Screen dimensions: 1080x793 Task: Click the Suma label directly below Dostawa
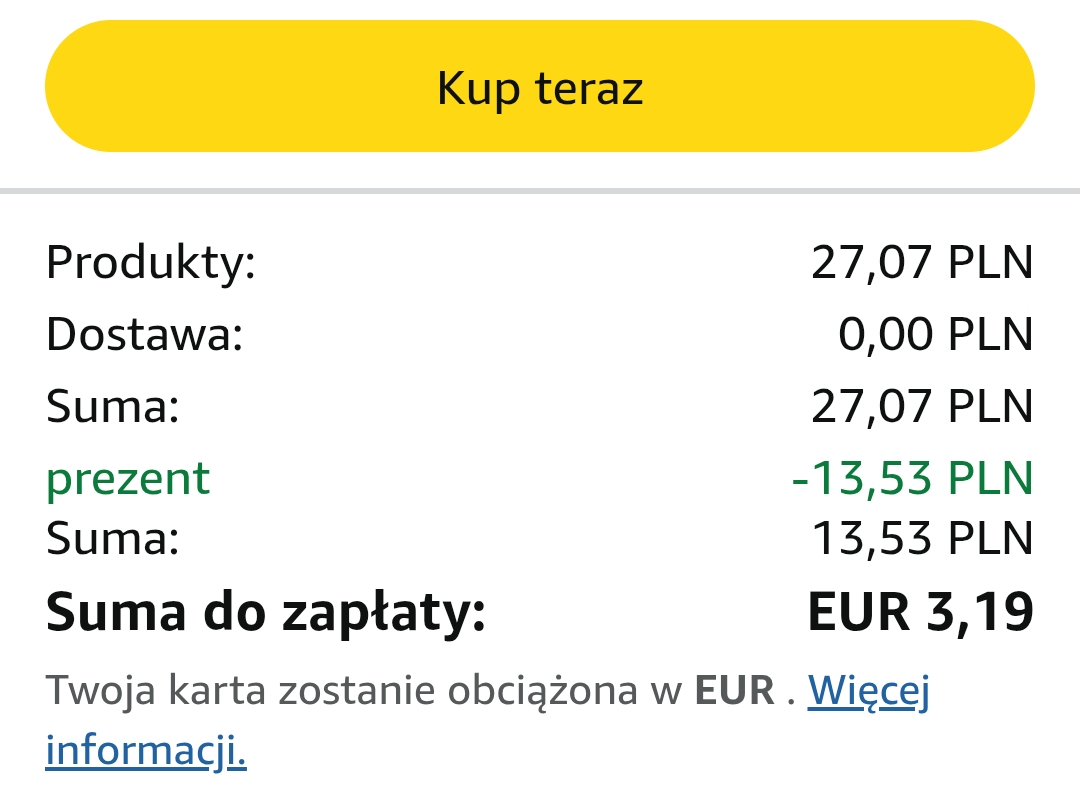tap(113, 406)
